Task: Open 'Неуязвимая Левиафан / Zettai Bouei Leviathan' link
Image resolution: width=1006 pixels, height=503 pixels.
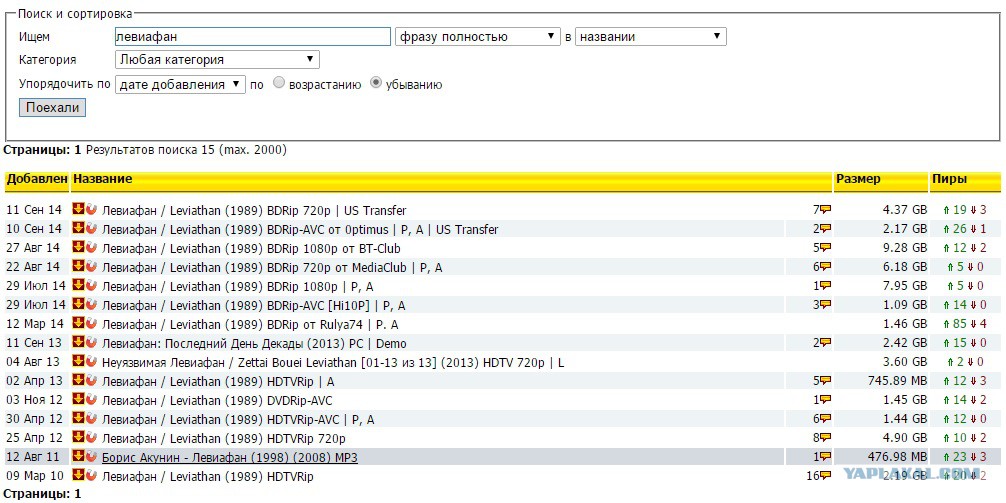Action: (x=333, y=363)
